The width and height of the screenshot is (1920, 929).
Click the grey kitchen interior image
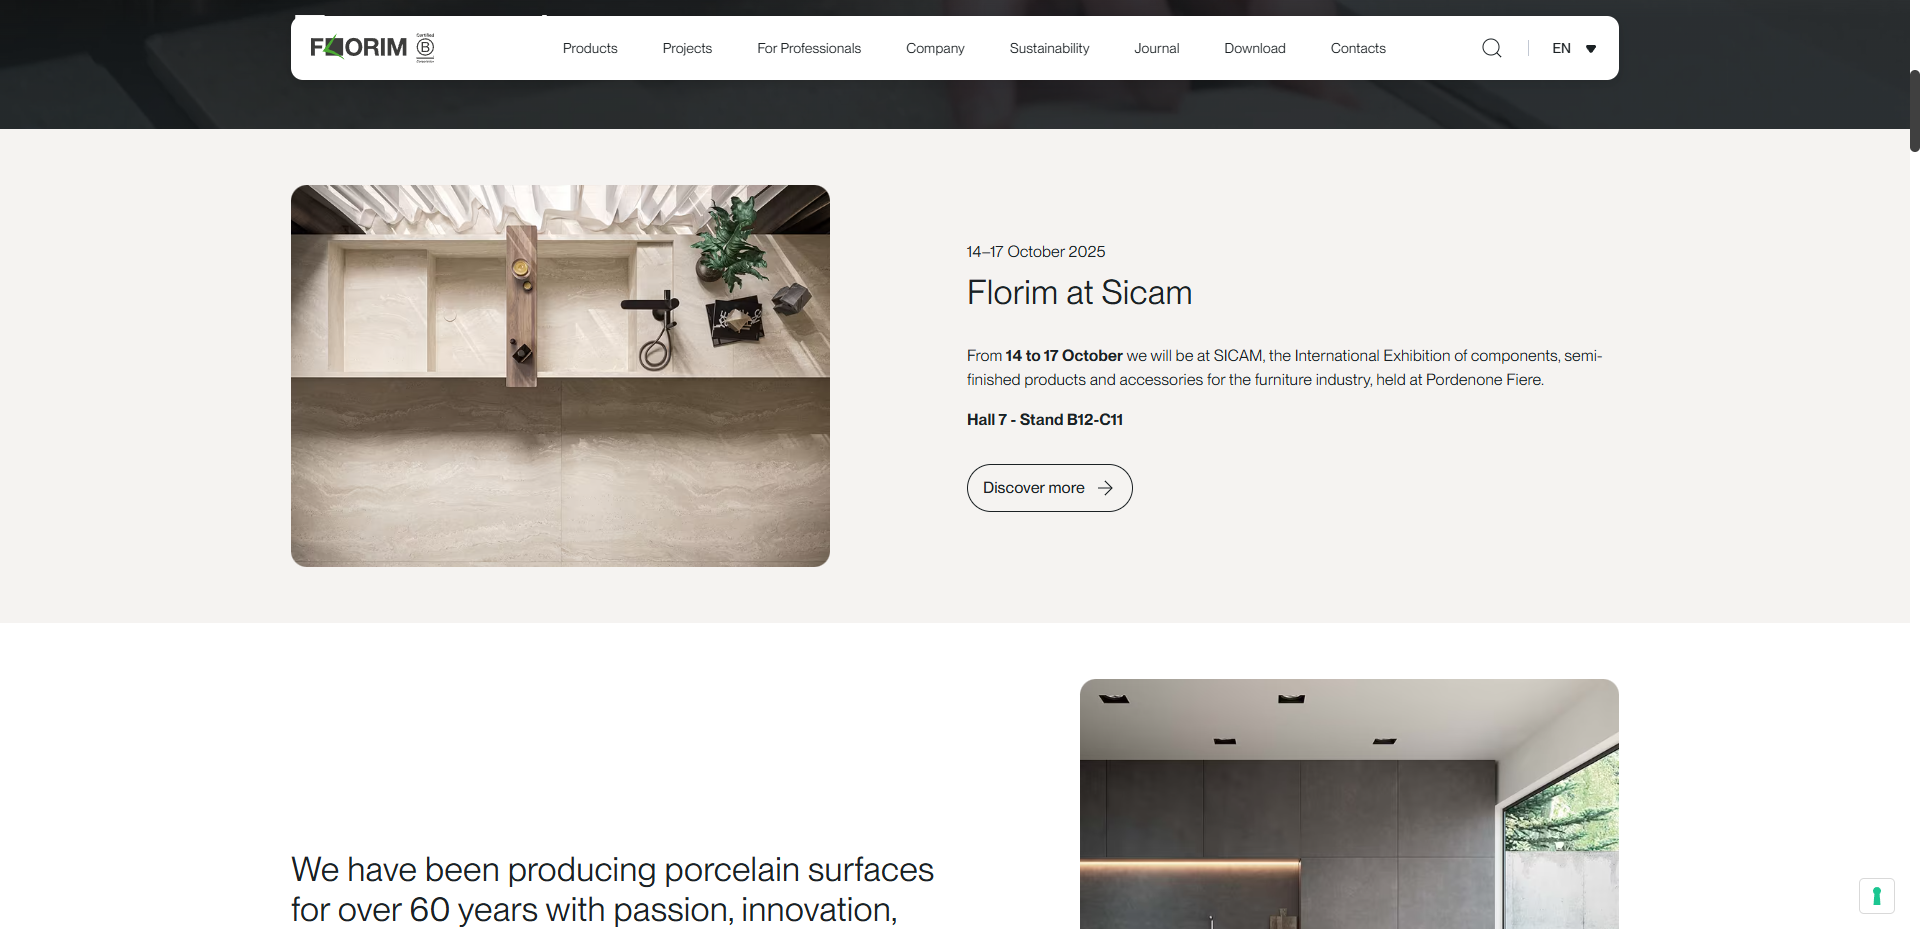point(1349,804)
